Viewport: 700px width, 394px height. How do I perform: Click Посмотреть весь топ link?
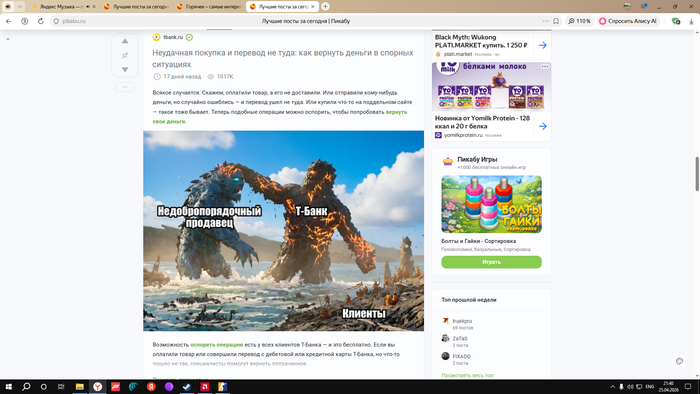pyautogui.click(x=467, y=375)
